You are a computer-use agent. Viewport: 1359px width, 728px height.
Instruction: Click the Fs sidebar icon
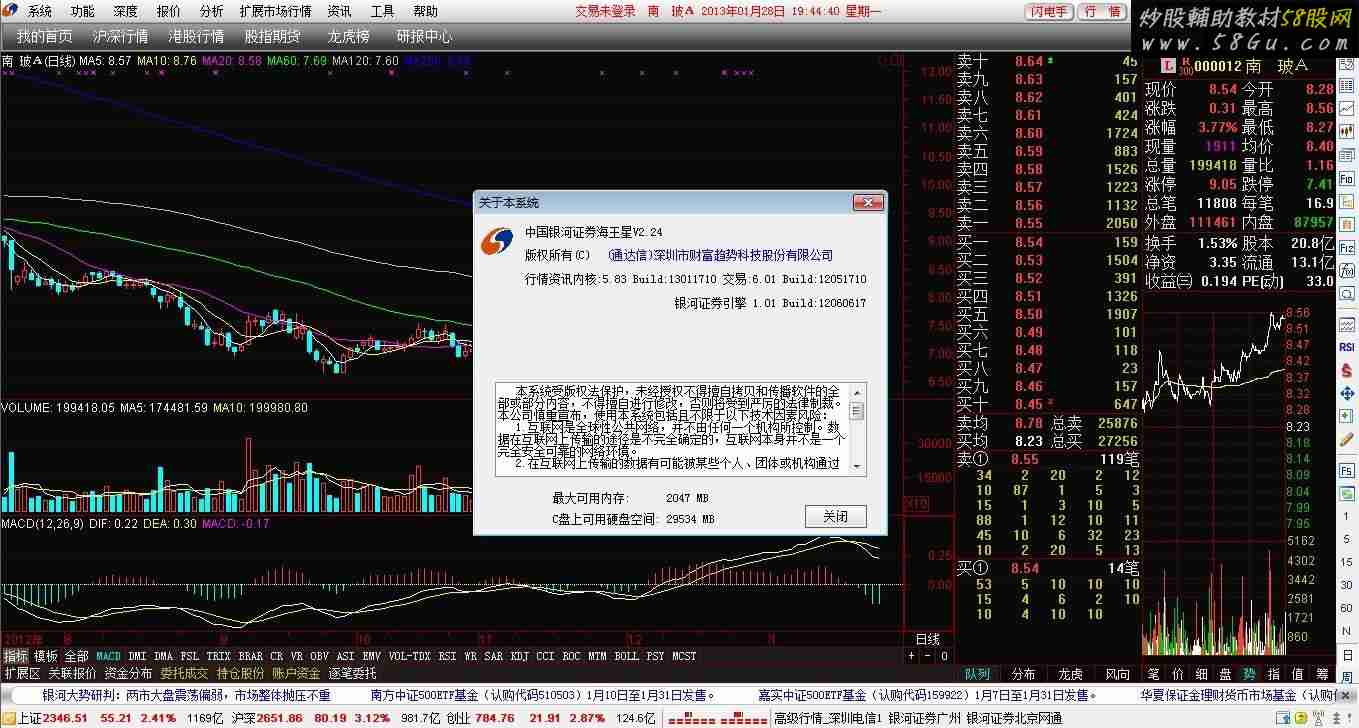tap(1347, 471)
